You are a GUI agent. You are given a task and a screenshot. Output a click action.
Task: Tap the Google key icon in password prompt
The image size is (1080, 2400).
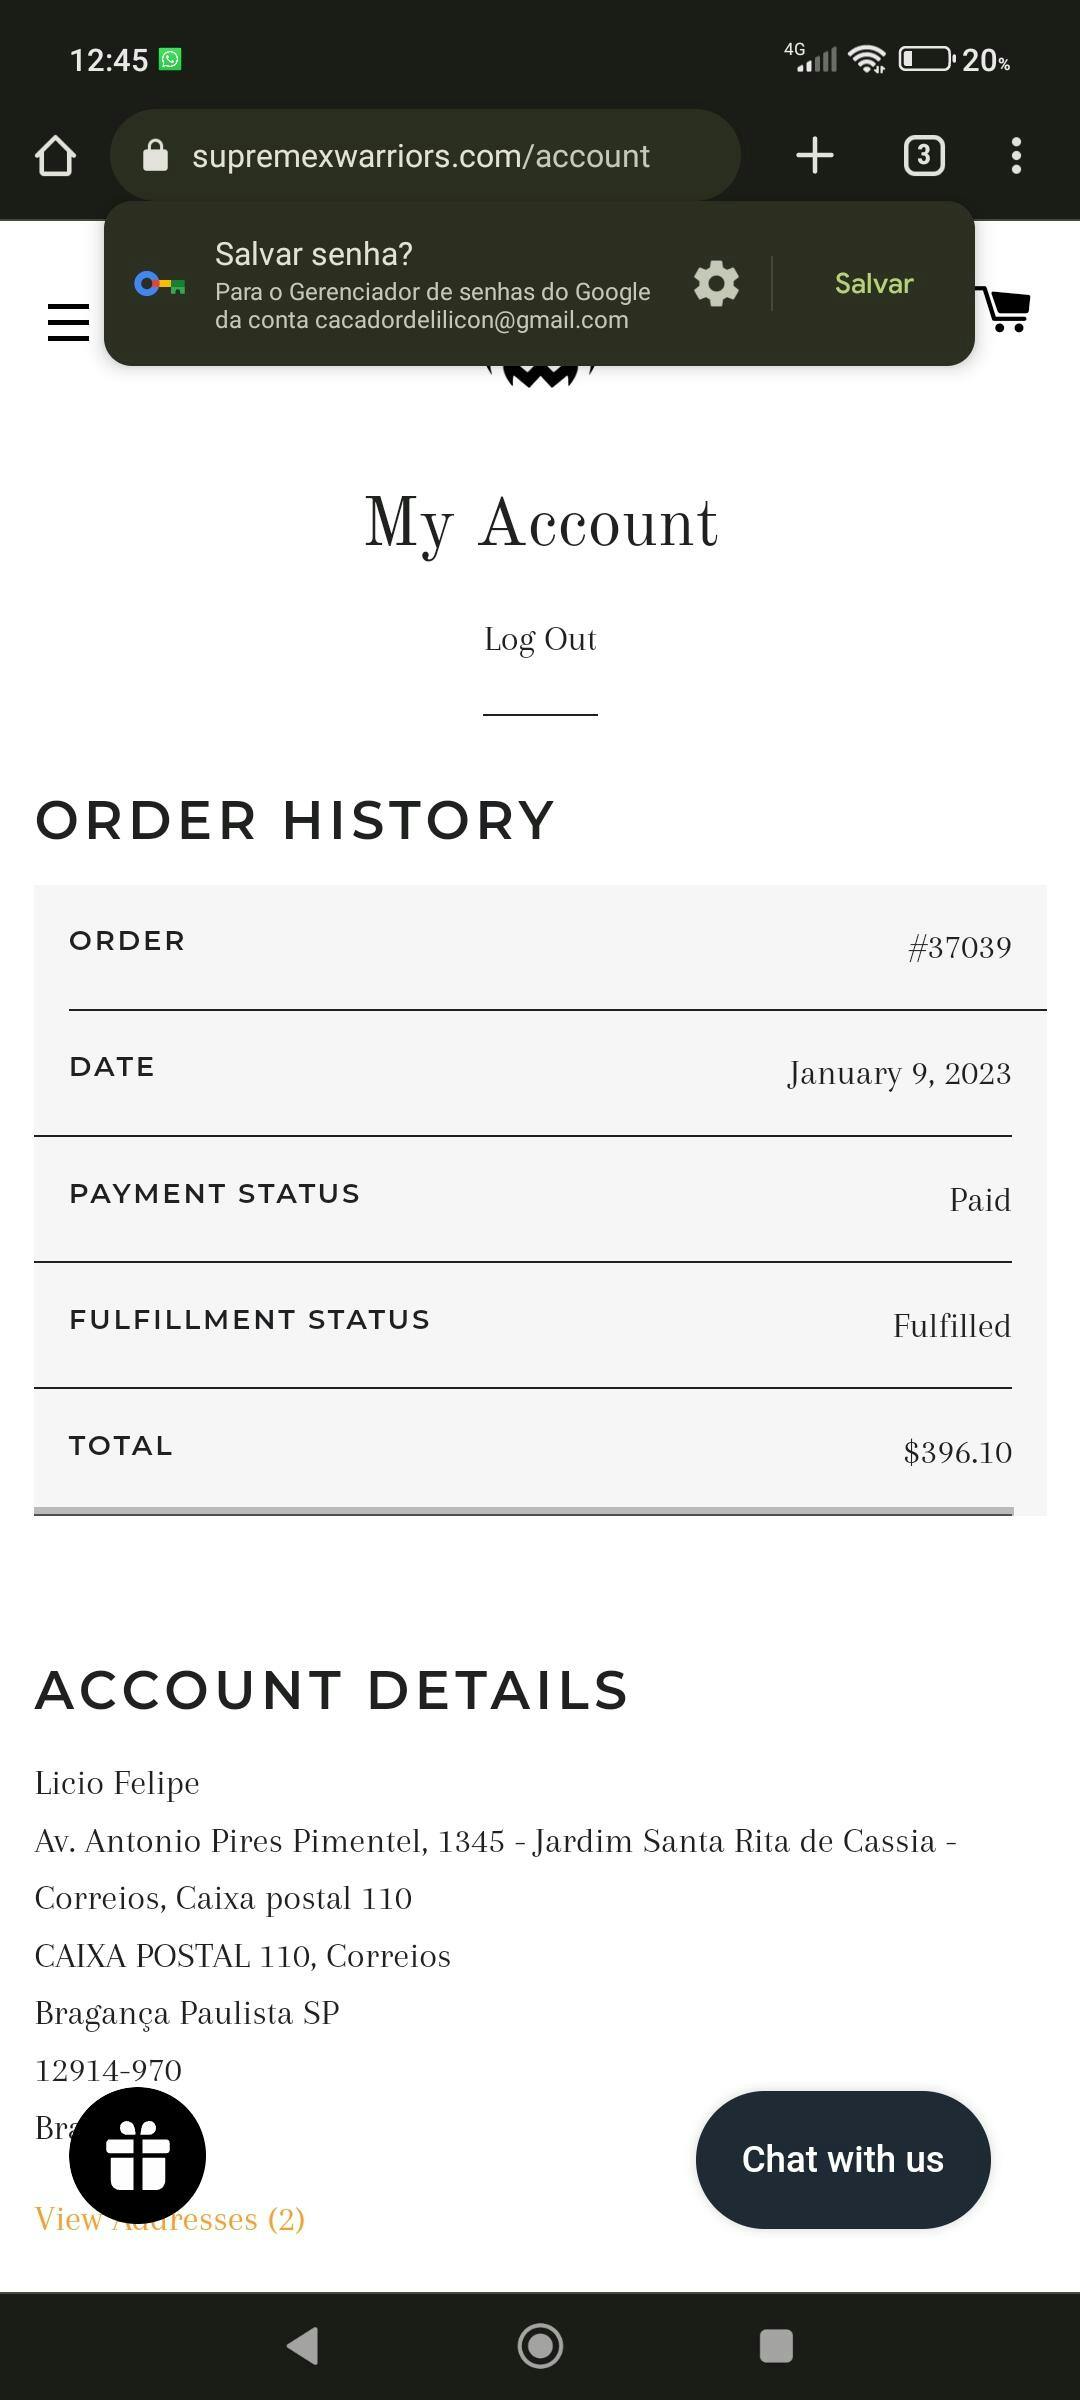pyautogui.click(x=160, y=284)
